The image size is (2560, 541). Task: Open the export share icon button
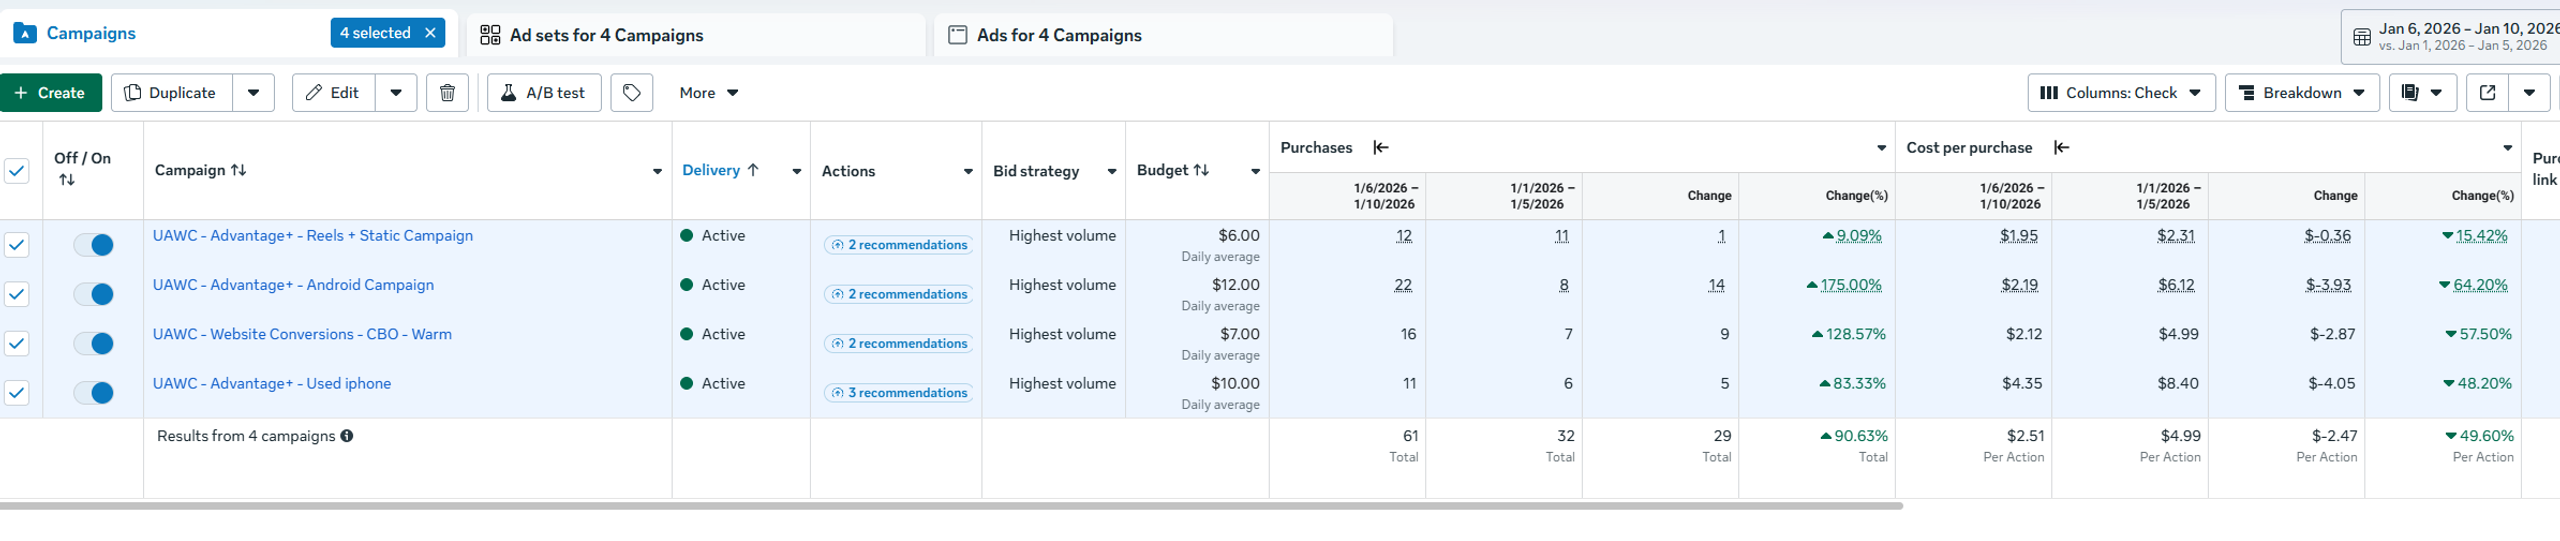[2487, 93]
